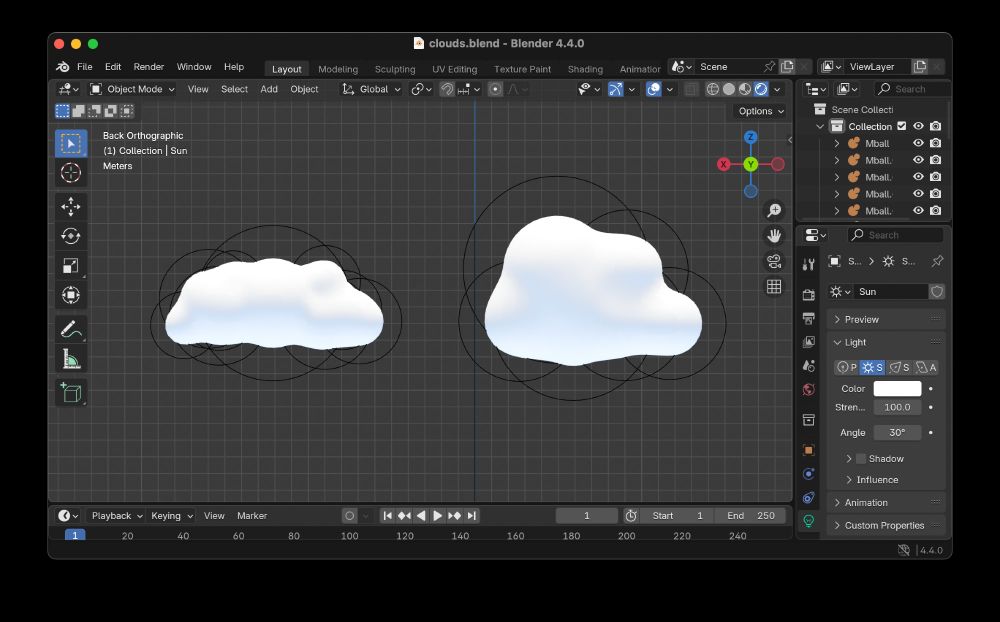
Task: Open the Playback dropdown in the timeline
Action: pyautogui.click(x=117, y=515)
